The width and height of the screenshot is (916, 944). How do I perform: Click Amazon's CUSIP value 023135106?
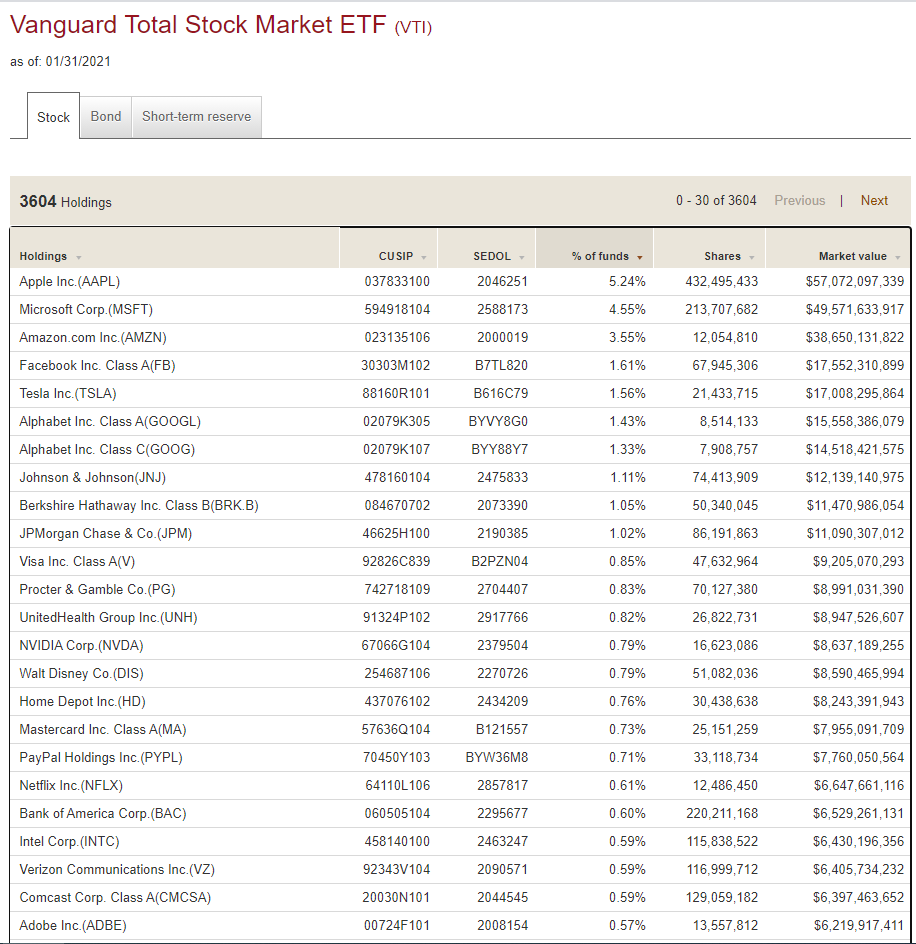pyautogui.click(x=397, y=337)
